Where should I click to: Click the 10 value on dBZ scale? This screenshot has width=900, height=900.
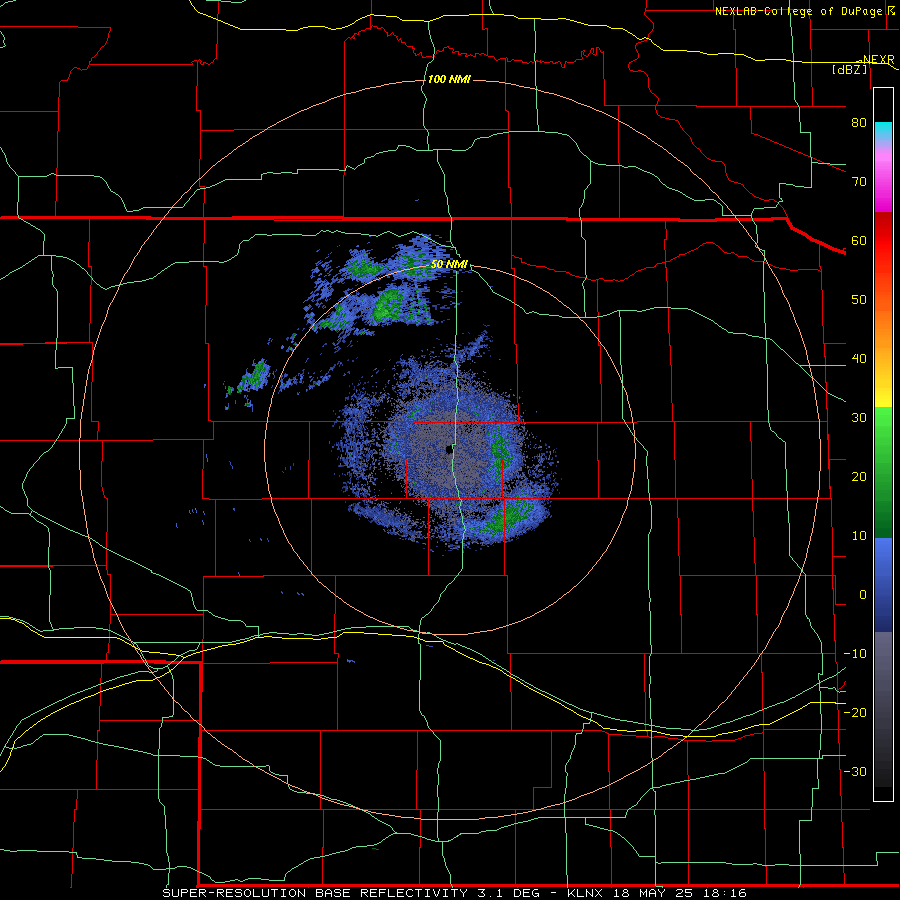coord(859,536)
